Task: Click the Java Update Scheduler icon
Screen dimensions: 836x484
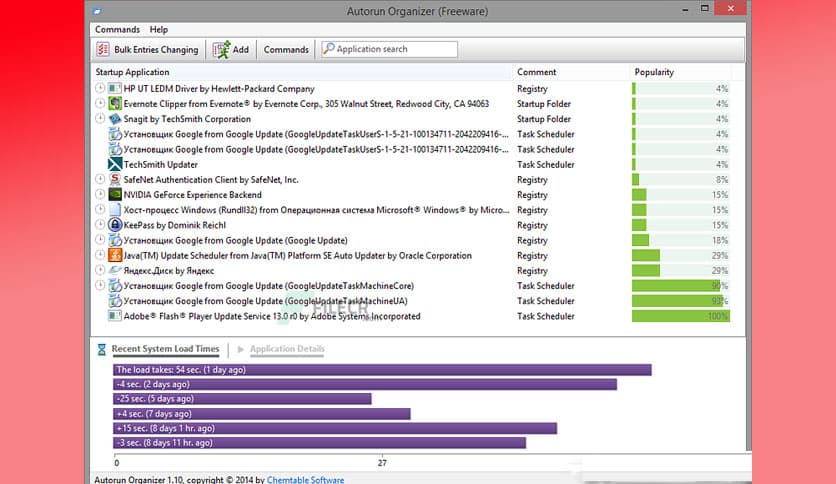Action: (x=115, y=255)
